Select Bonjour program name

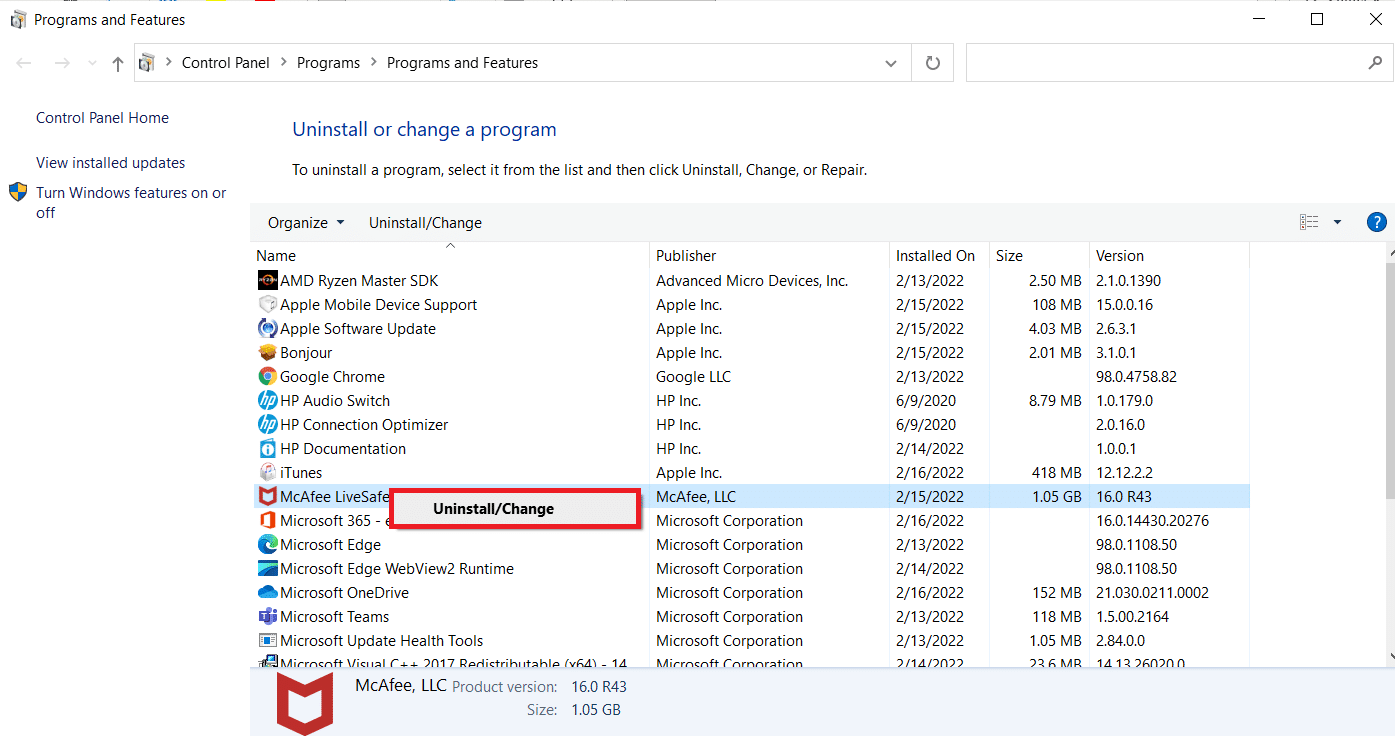306,353
